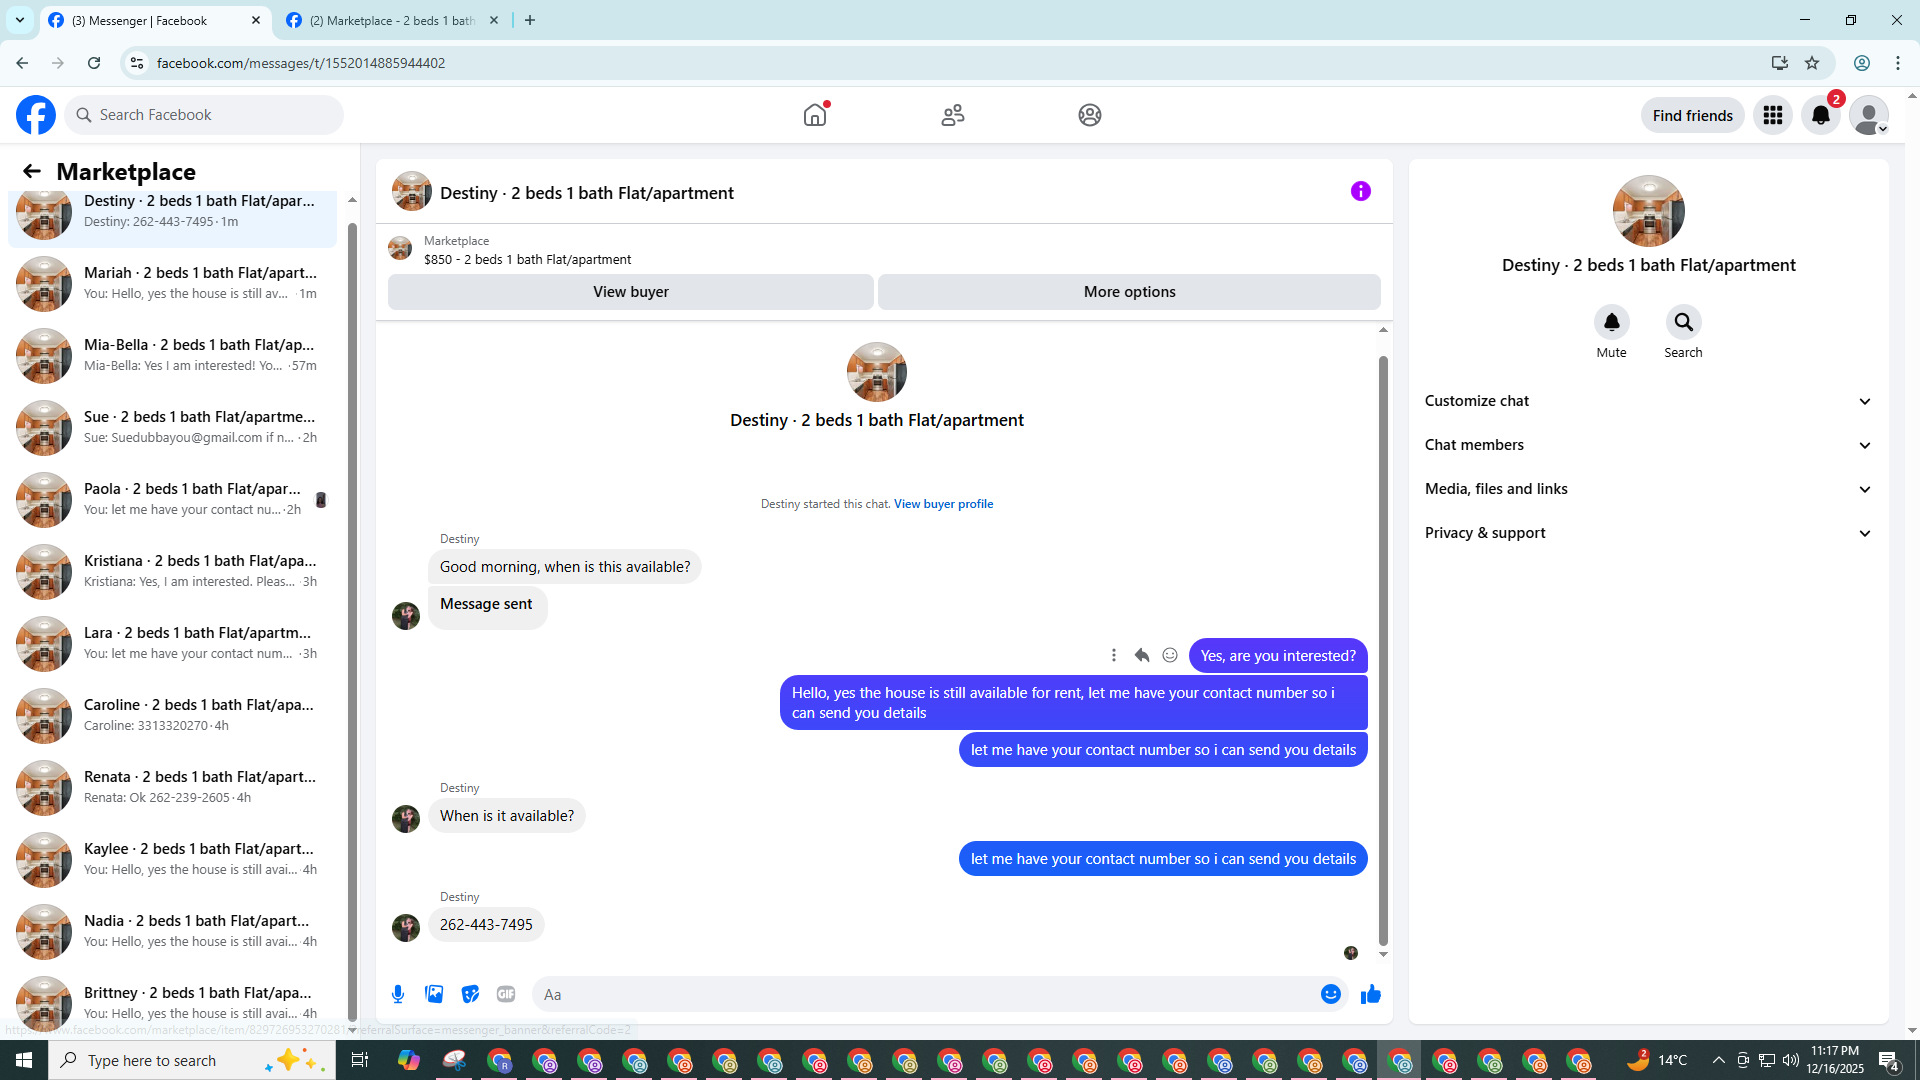
Task: Click the Find friends button
Action: pyautogui.click(x=1692, y=115)
